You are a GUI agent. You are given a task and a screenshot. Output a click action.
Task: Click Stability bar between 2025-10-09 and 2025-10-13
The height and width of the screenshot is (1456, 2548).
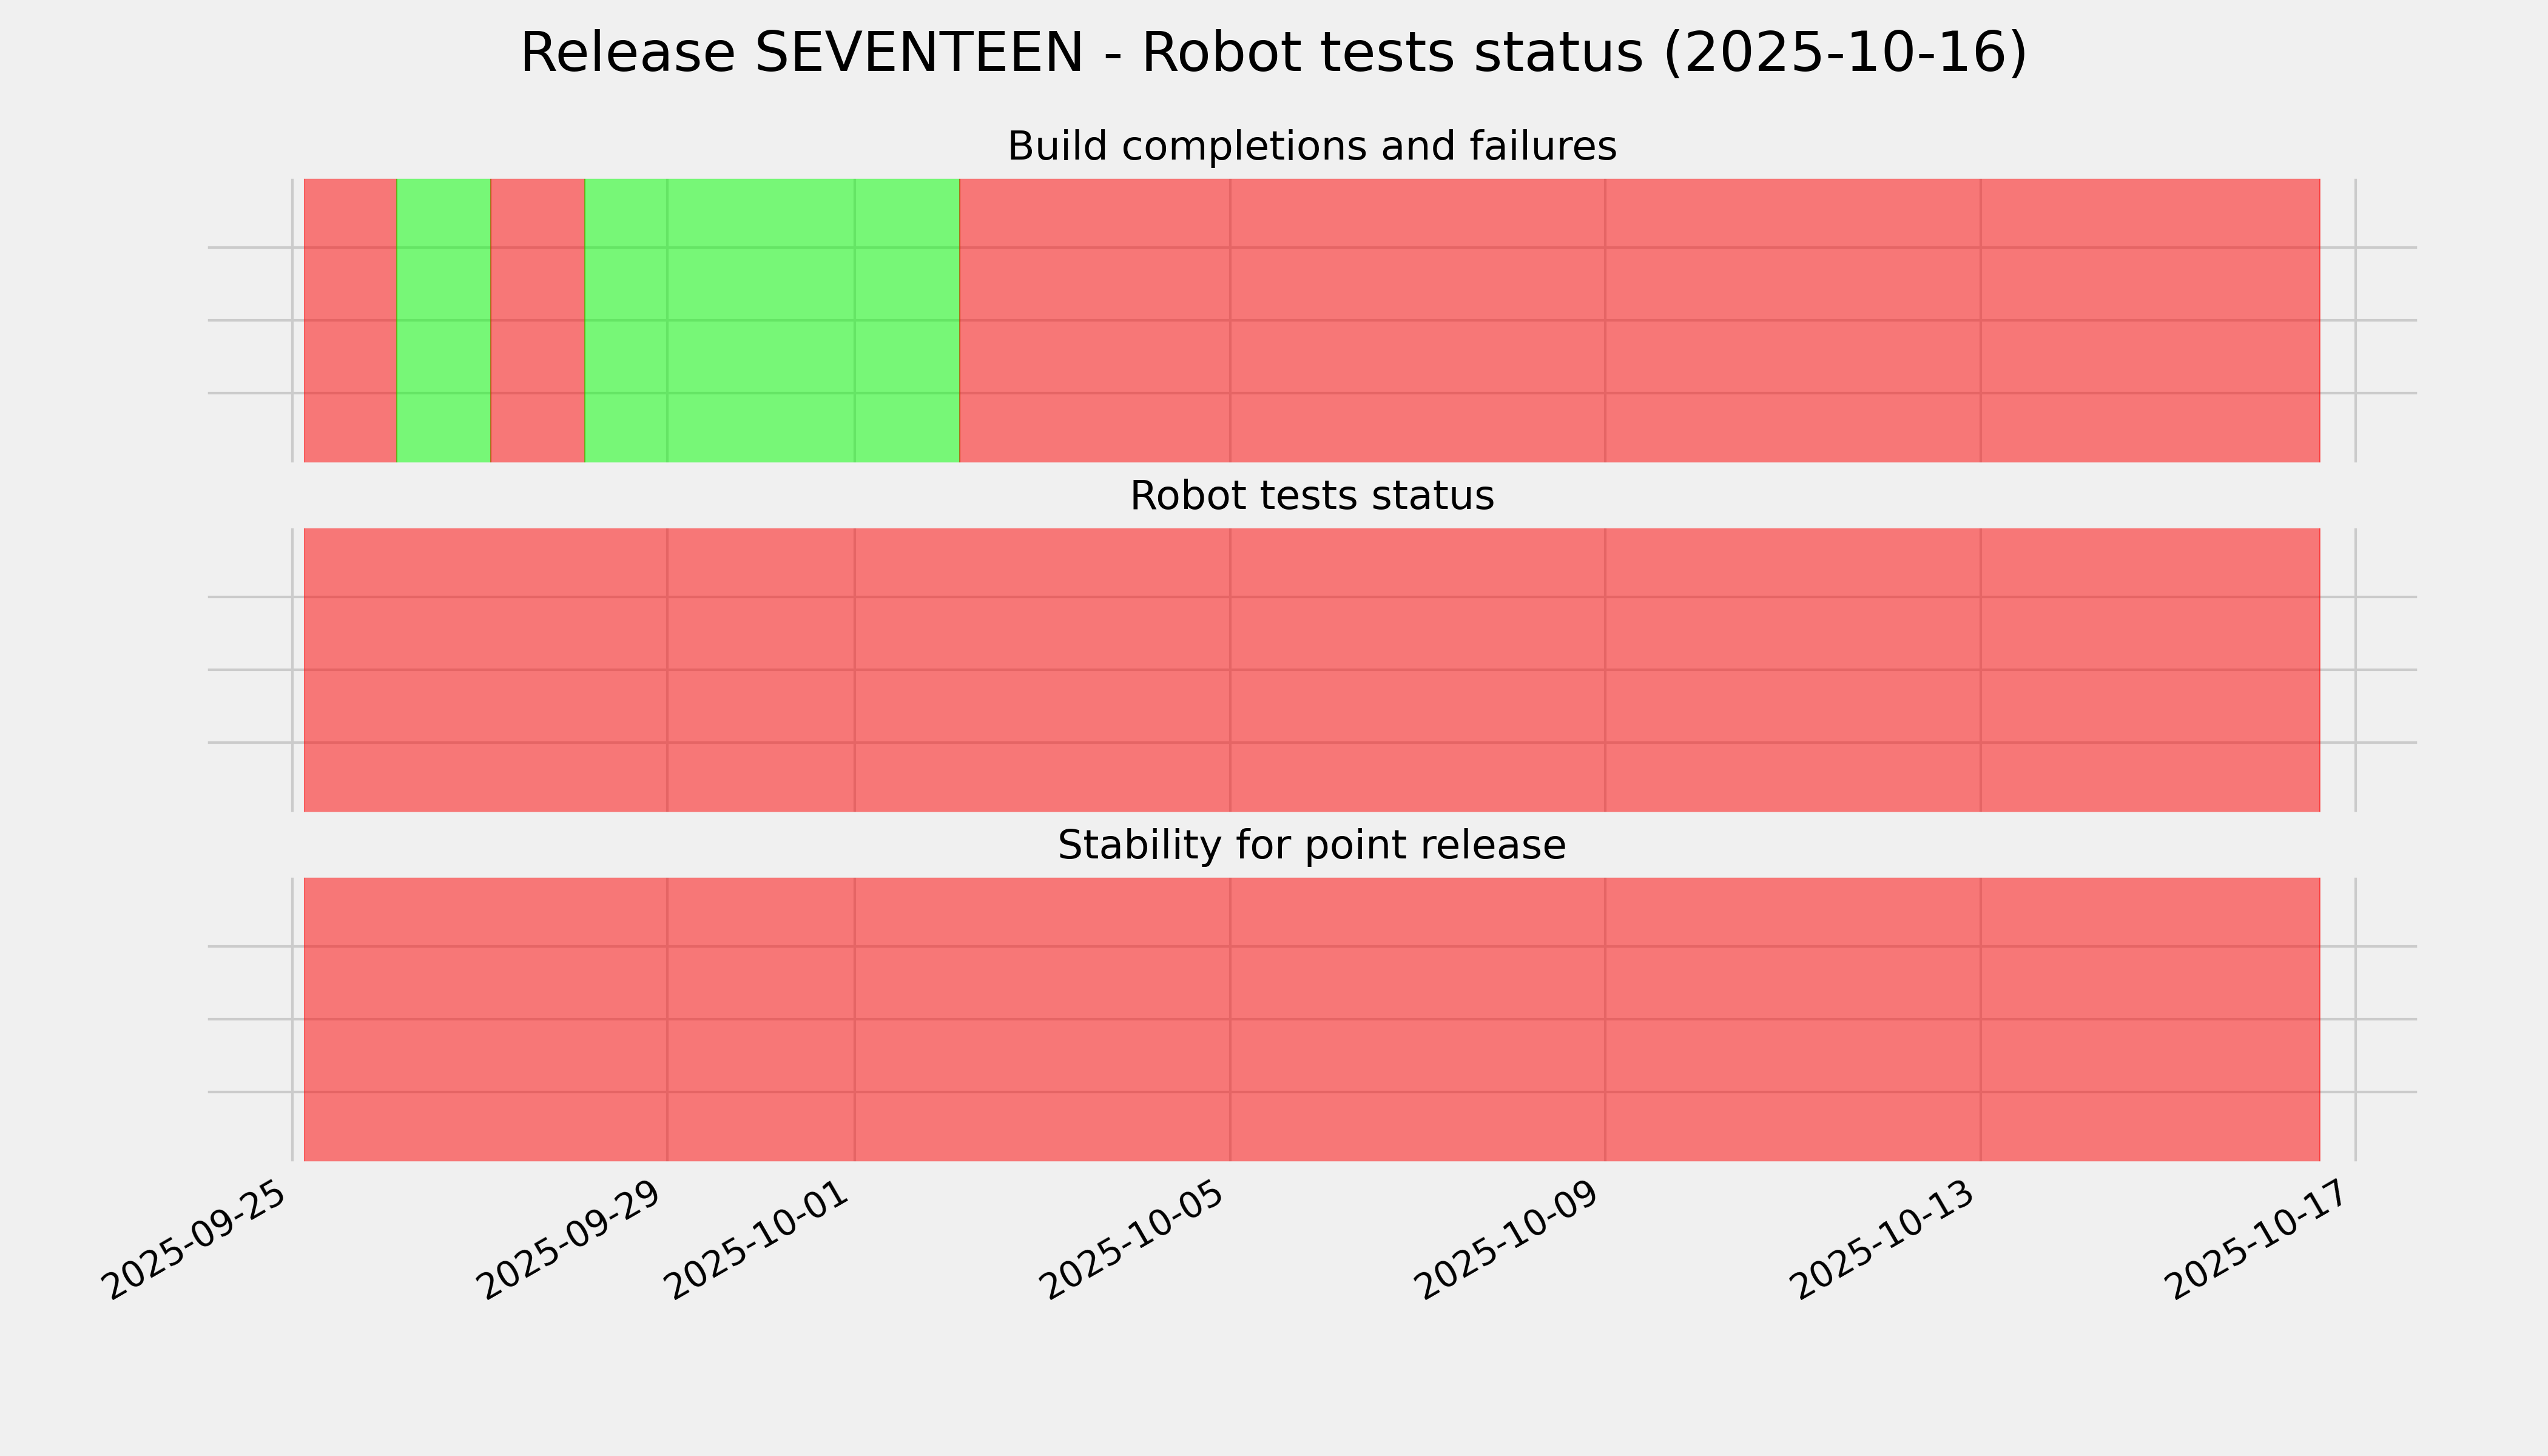point(1792,1019)
